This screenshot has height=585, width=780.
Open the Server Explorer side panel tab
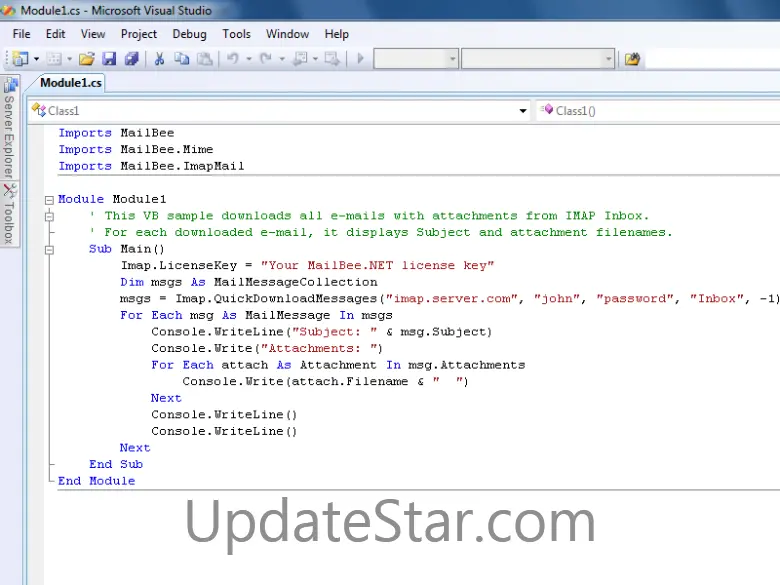click(9, 128)
